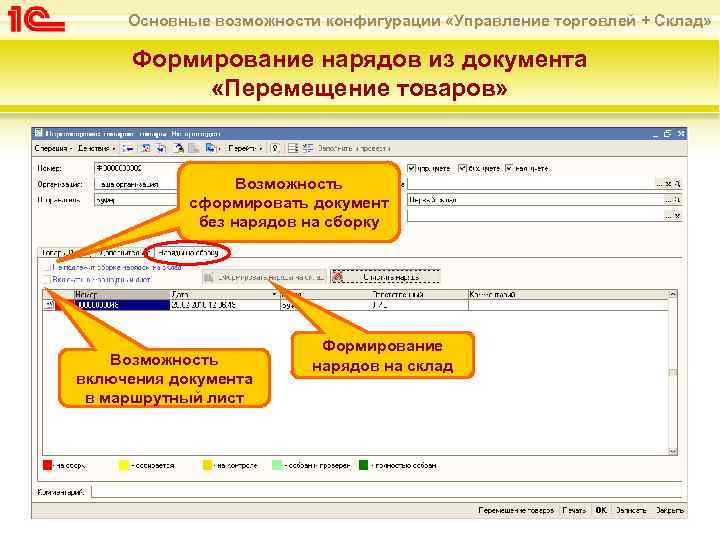Click the Записать button
Image resolution: width=720 pixels, height=540 pixels.
click(631, 510)
